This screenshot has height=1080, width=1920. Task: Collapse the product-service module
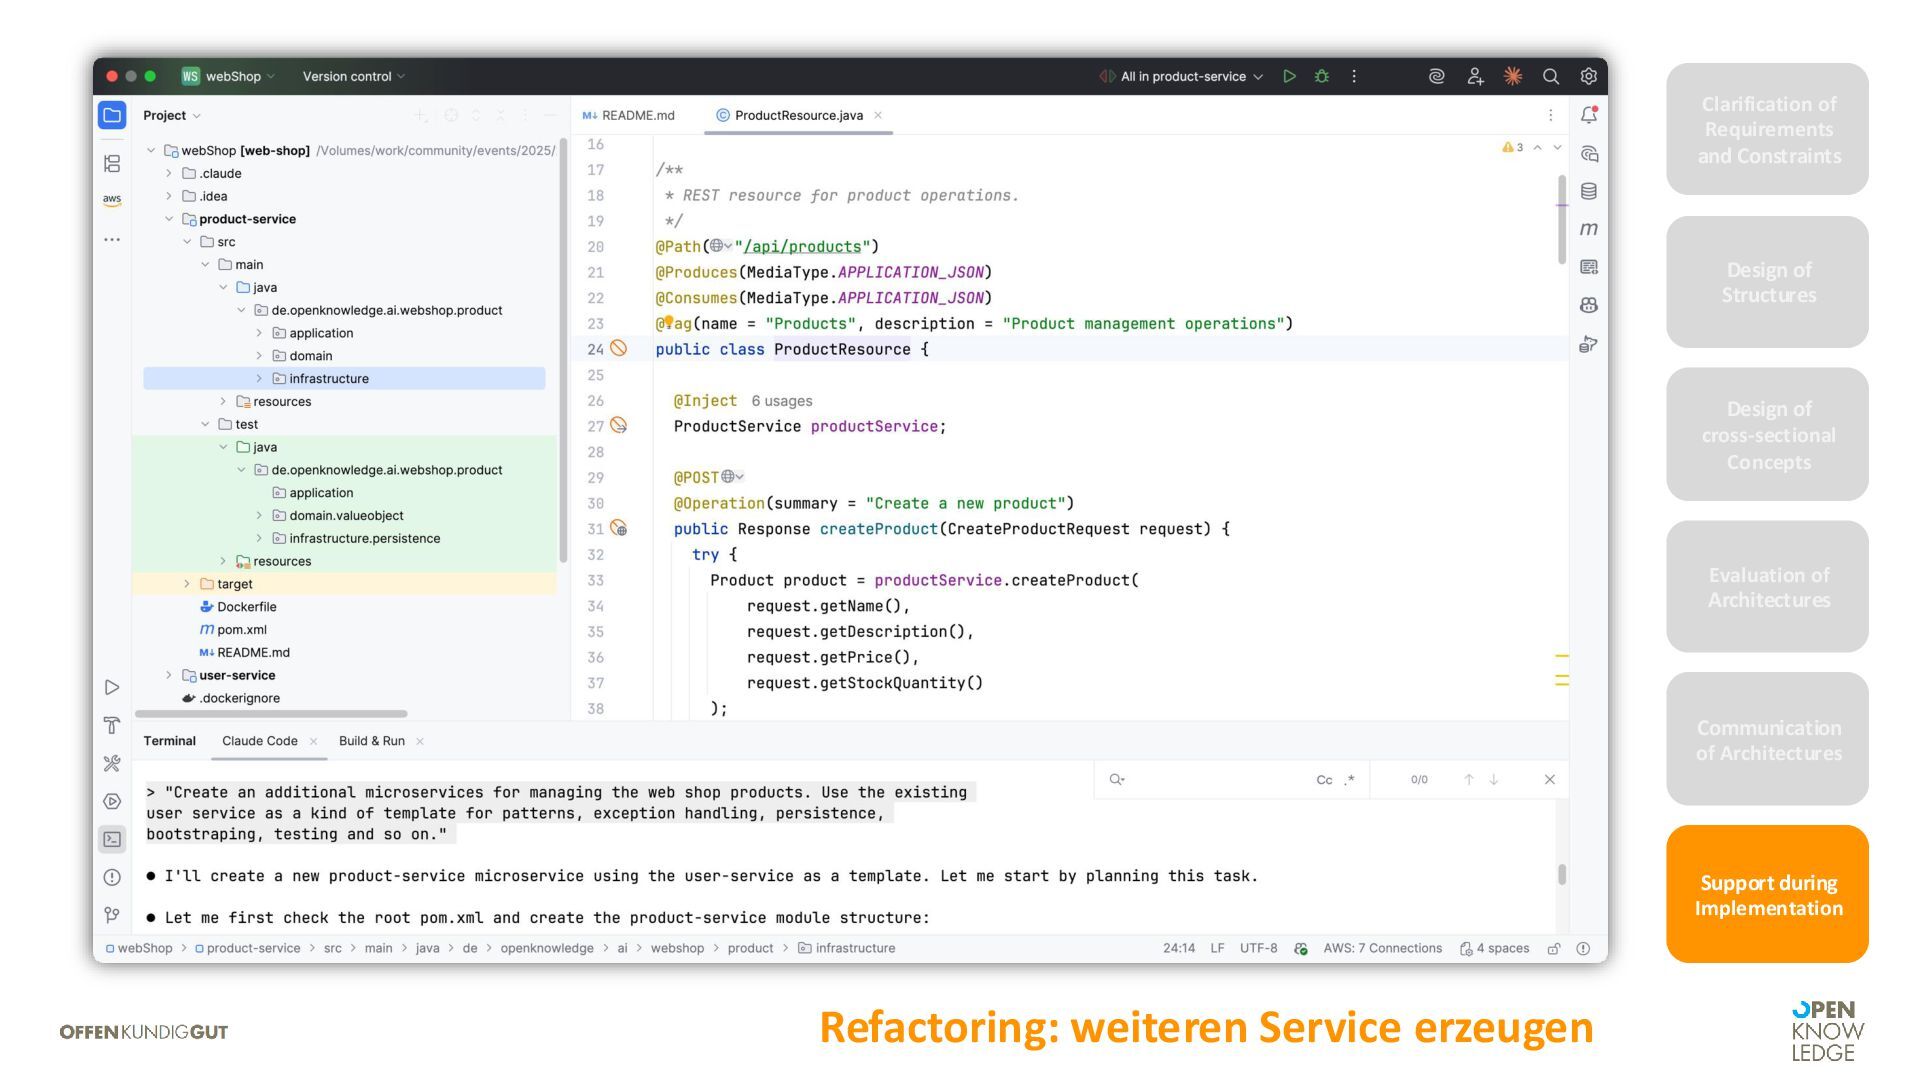(x=169, y=219)
